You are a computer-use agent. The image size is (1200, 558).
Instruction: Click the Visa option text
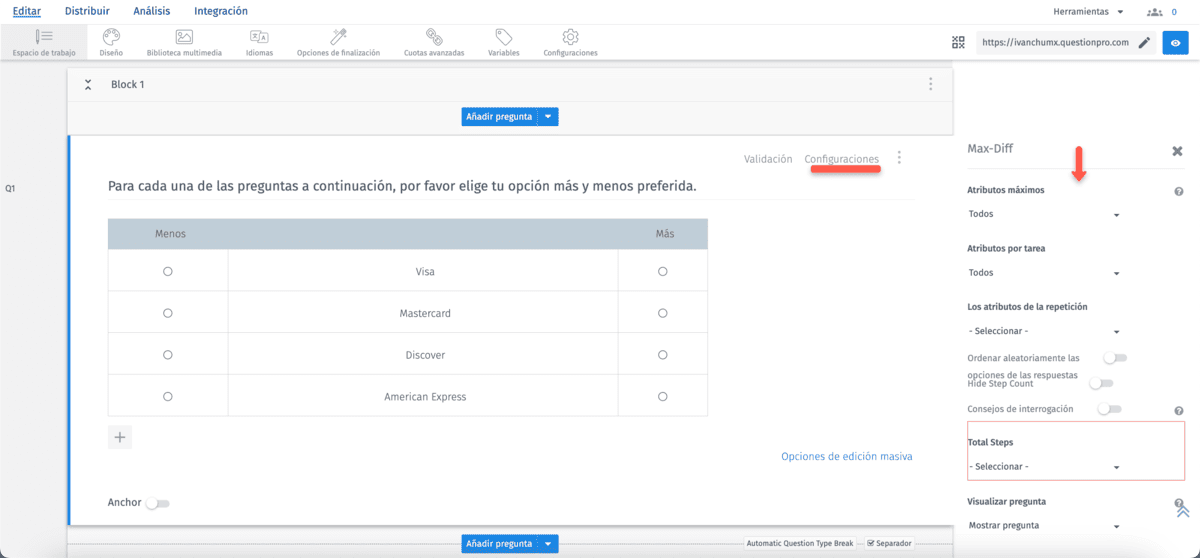pos(425,272)
